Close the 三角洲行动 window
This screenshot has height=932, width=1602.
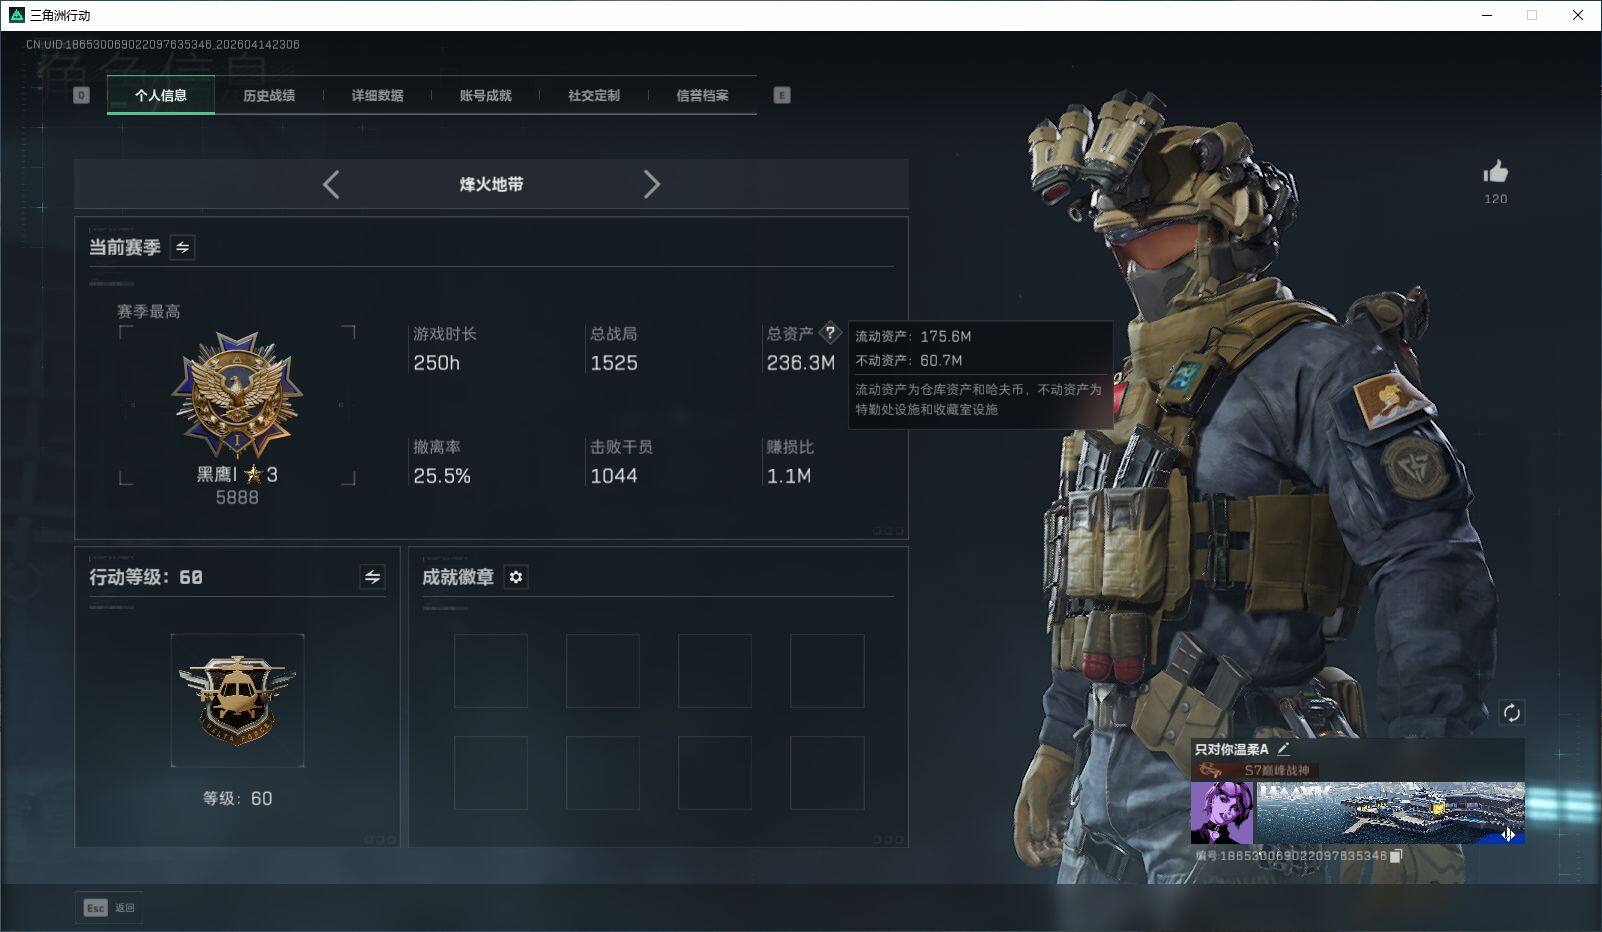1578,15
